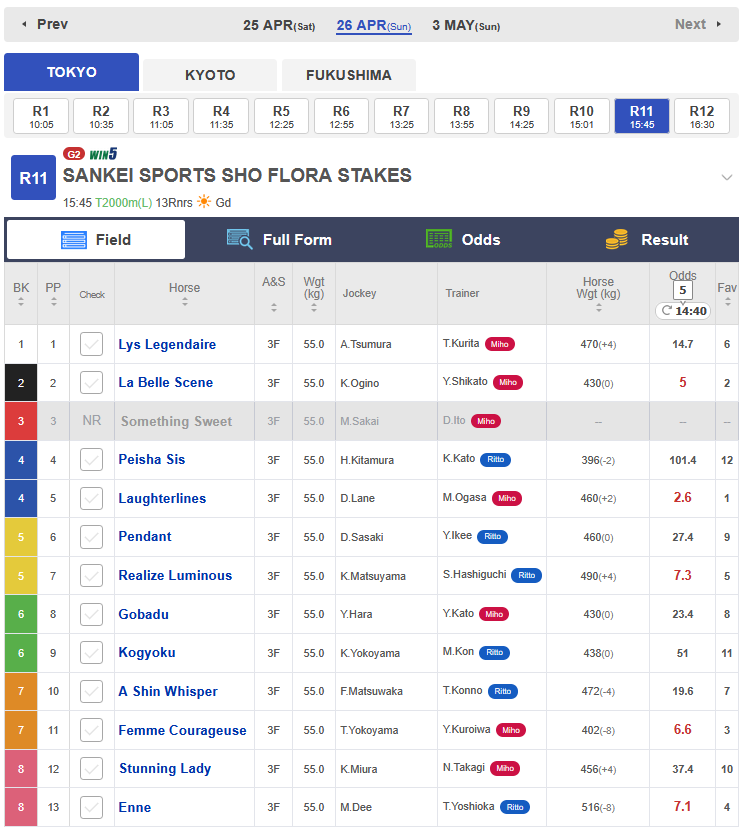The height and width of the screenshot is (832, 746).
Task: Tick the check box for Femme Courageuse
Action: (x=91, y=730)
